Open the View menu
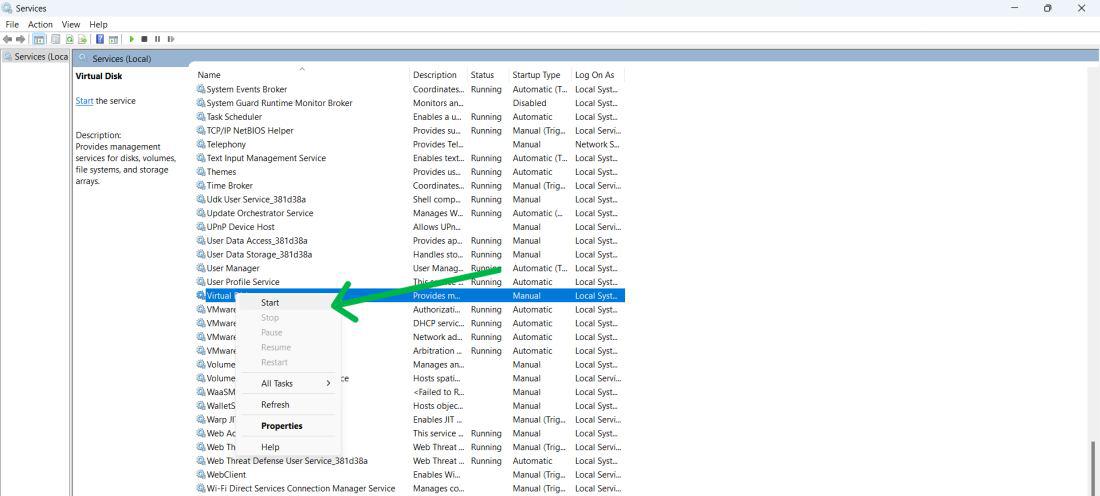The width and height of the screenshot is (1100, 496). tap(71, 25)
